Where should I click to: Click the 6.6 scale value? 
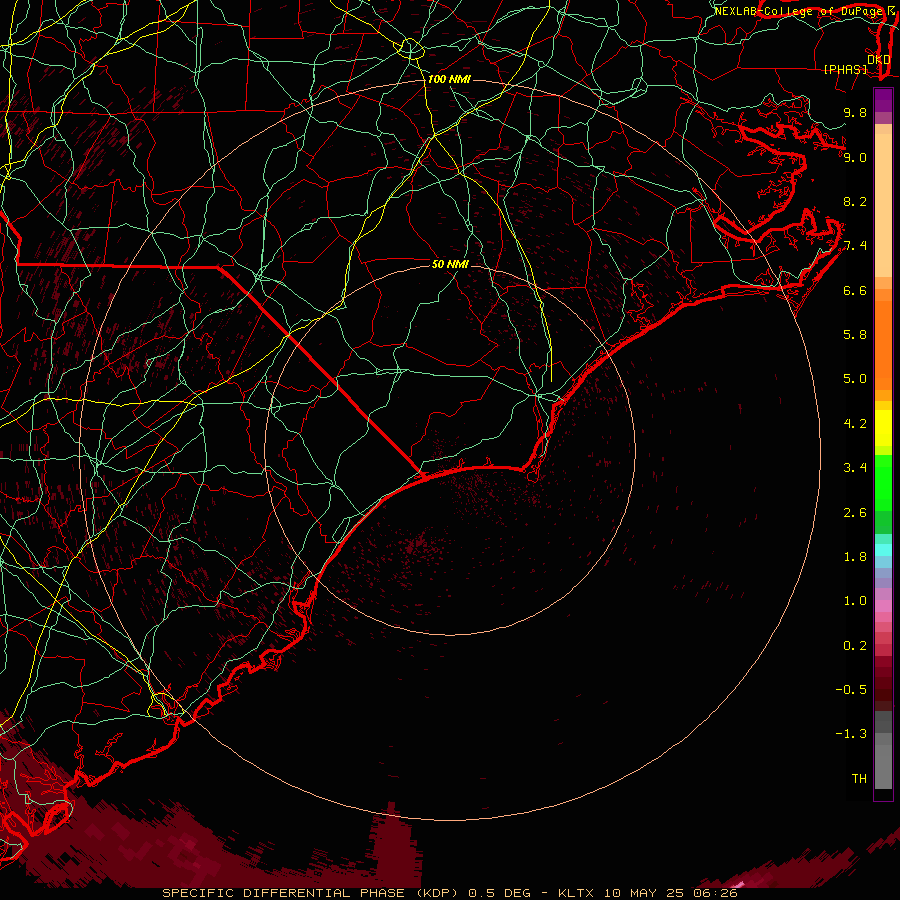pos(855,290)
